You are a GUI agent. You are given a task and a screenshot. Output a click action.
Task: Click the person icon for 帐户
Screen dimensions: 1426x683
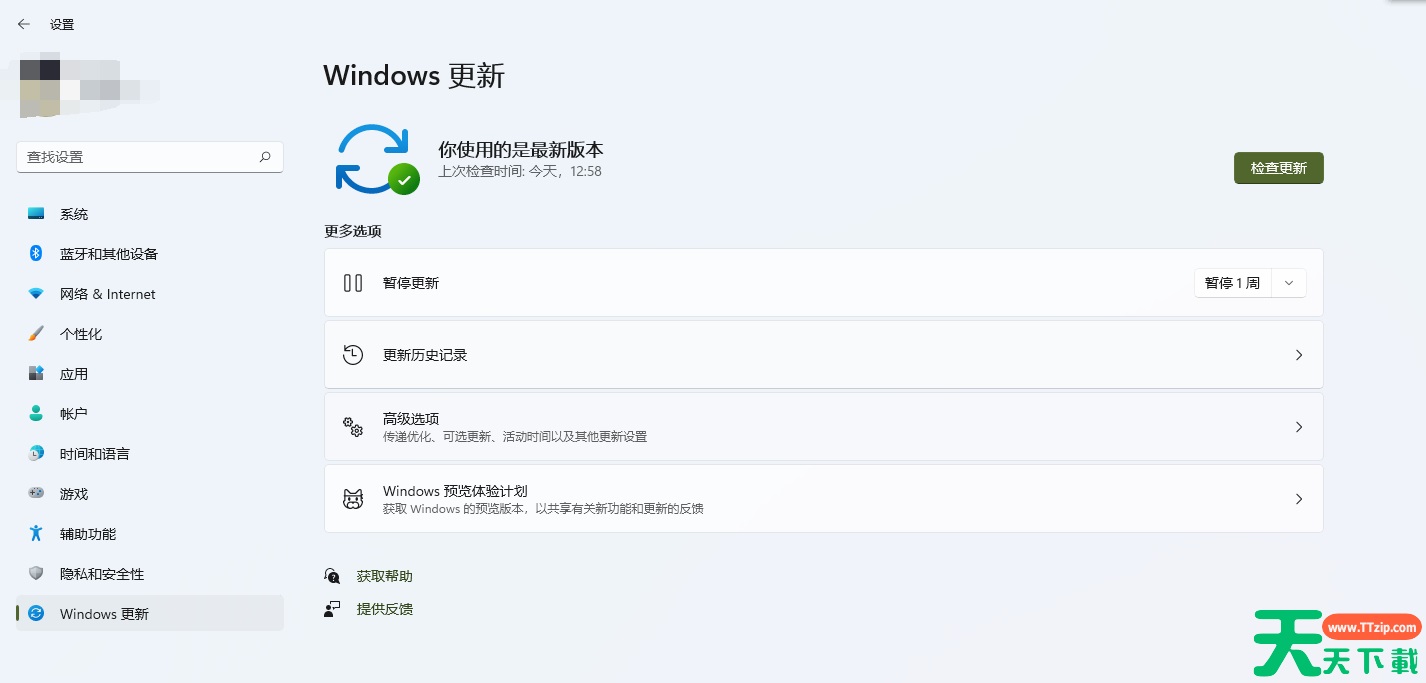tap(36, 414)
